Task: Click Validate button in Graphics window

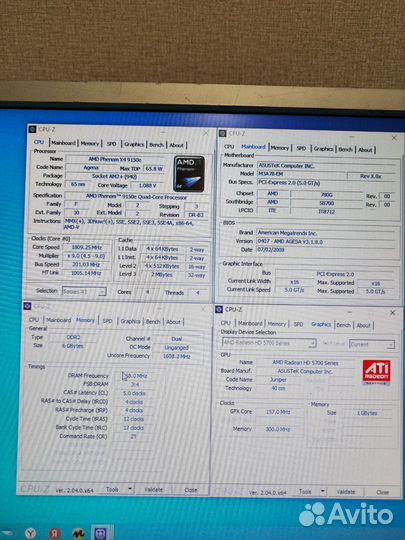Action: [x=345, y=492]
